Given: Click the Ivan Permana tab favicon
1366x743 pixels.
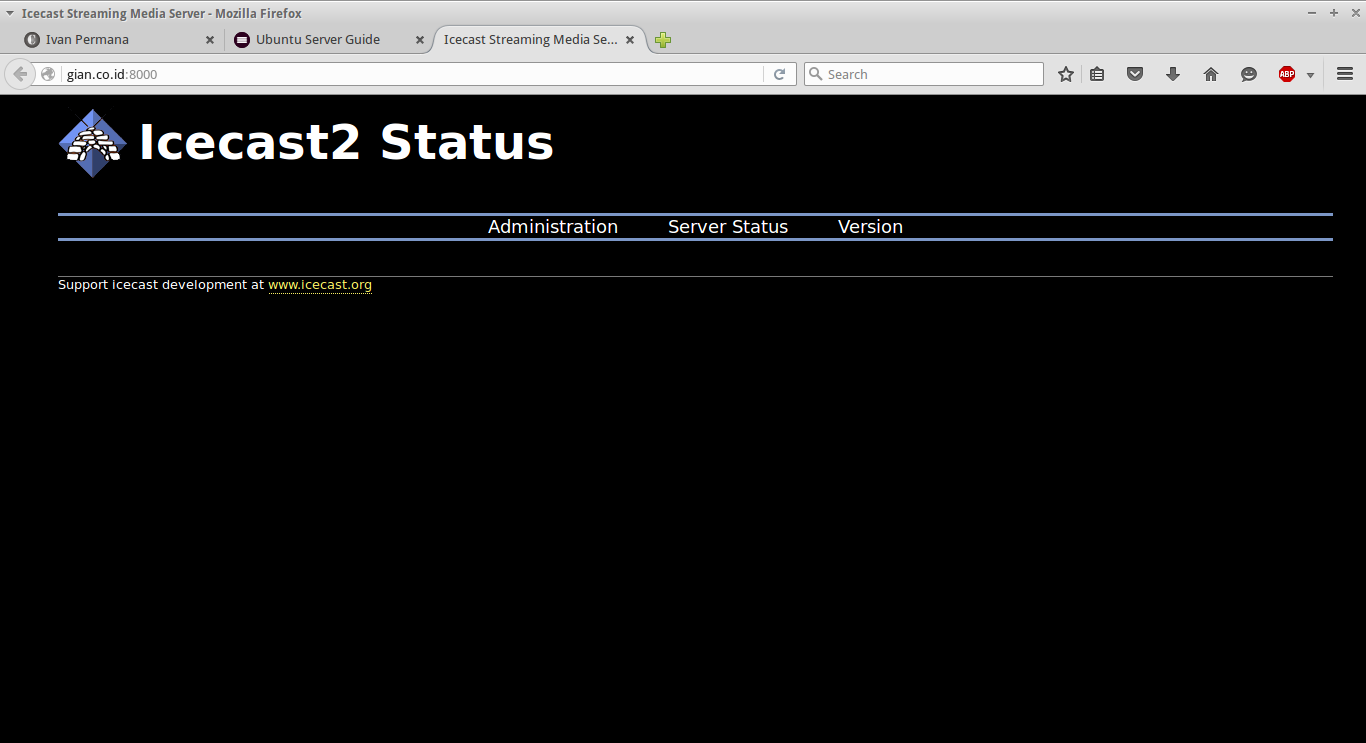Looking at the screenshot, I should [32, 40].
